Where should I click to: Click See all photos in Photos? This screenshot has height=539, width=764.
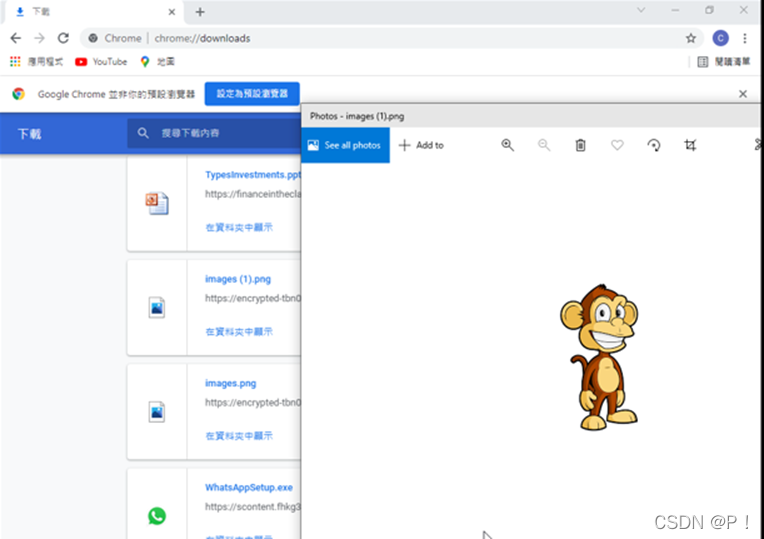345,145
